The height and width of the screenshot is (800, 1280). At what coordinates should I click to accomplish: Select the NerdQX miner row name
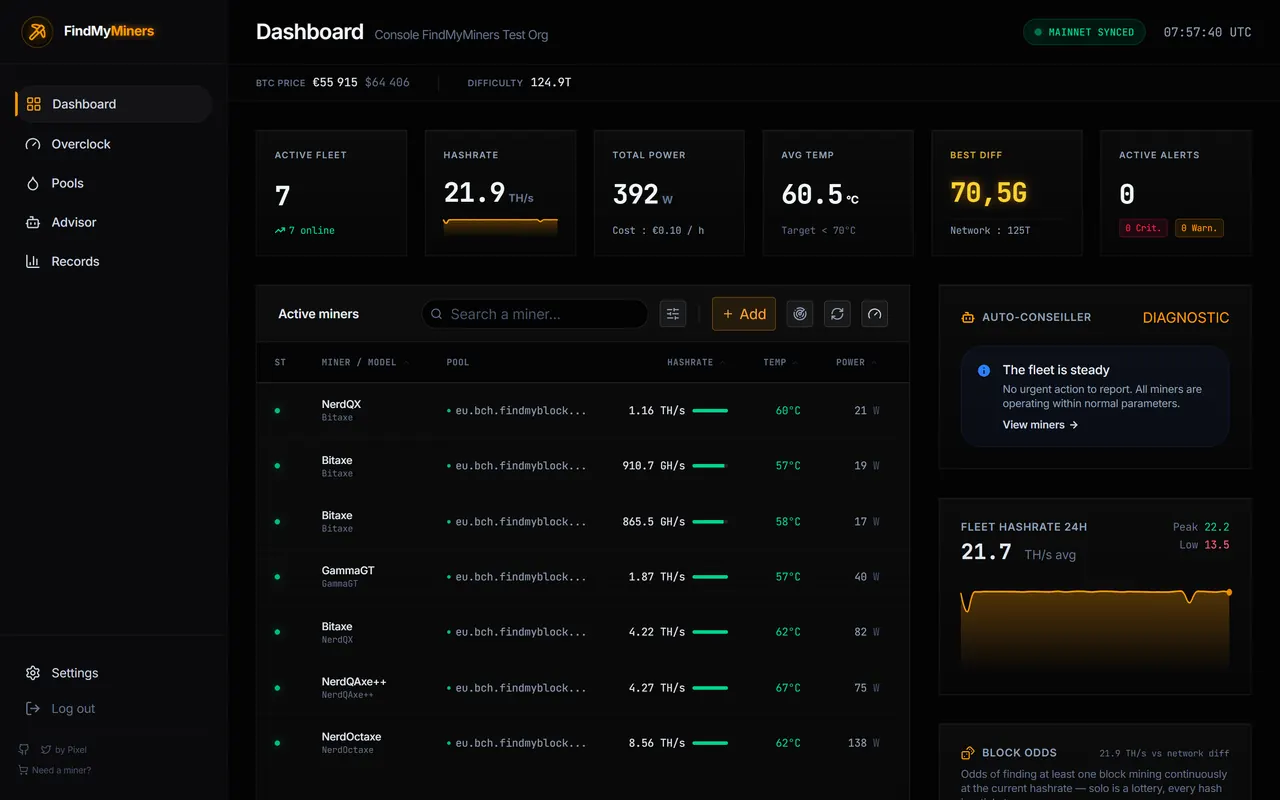click(341, 404)
